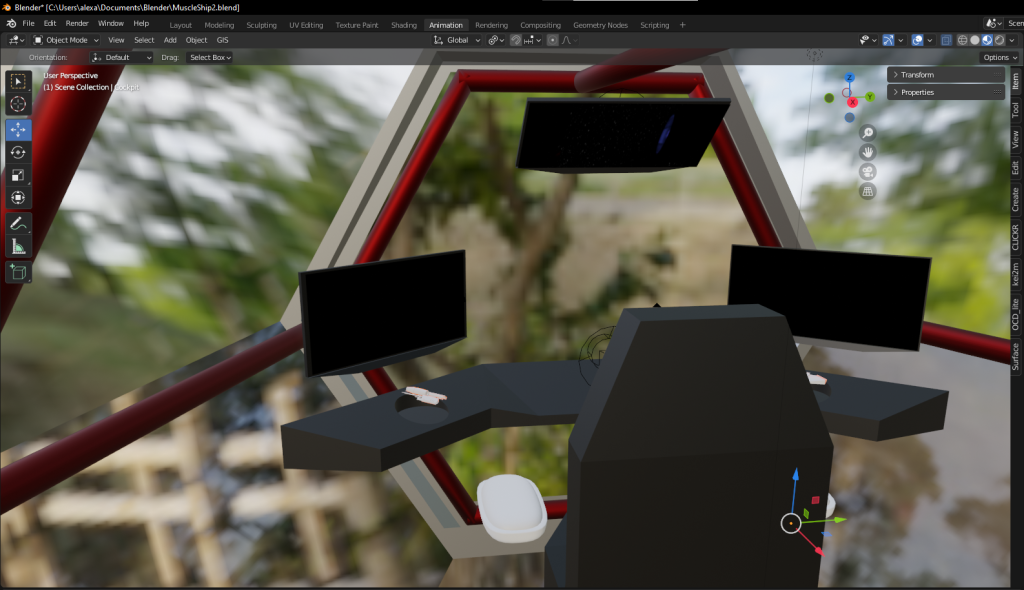The image size is (1024, 590).
Task: Click the Add Cube tool
Action: pos(18,271)
